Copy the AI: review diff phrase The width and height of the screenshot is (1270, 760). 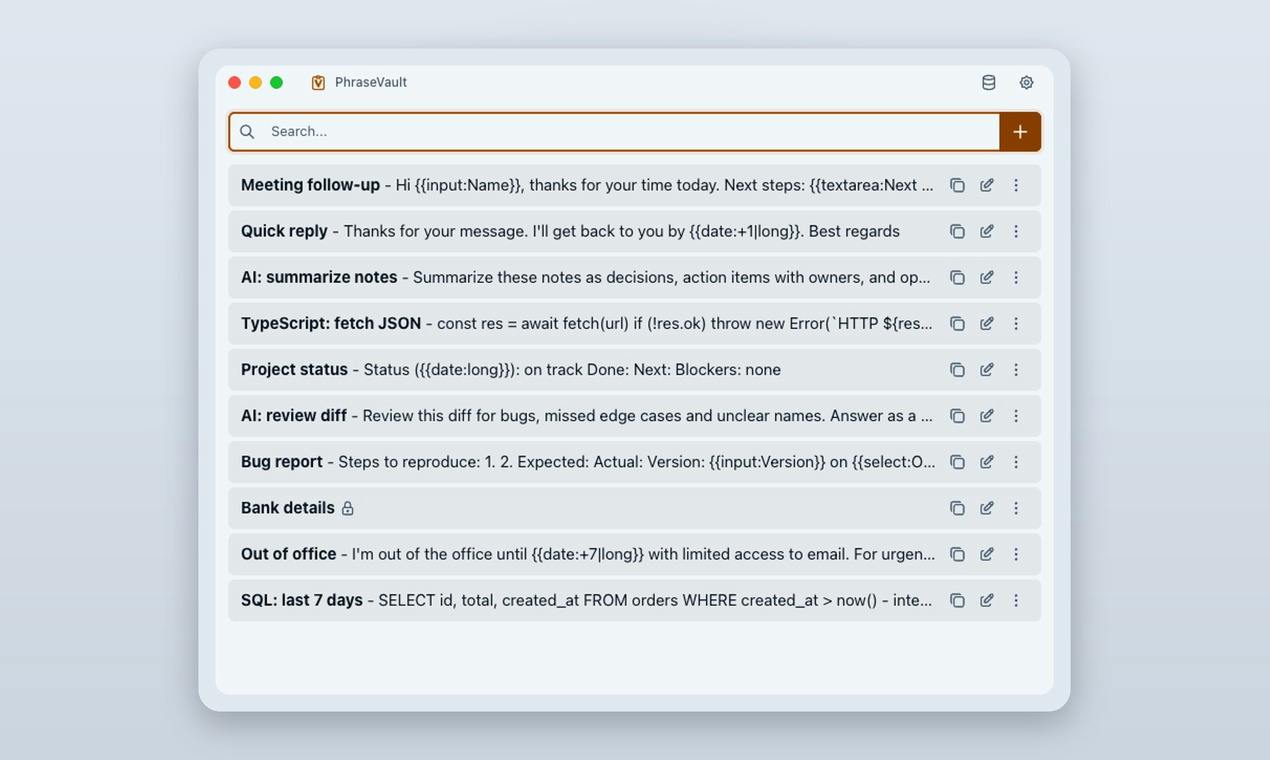pyautogui.click(x=957, y=415)
